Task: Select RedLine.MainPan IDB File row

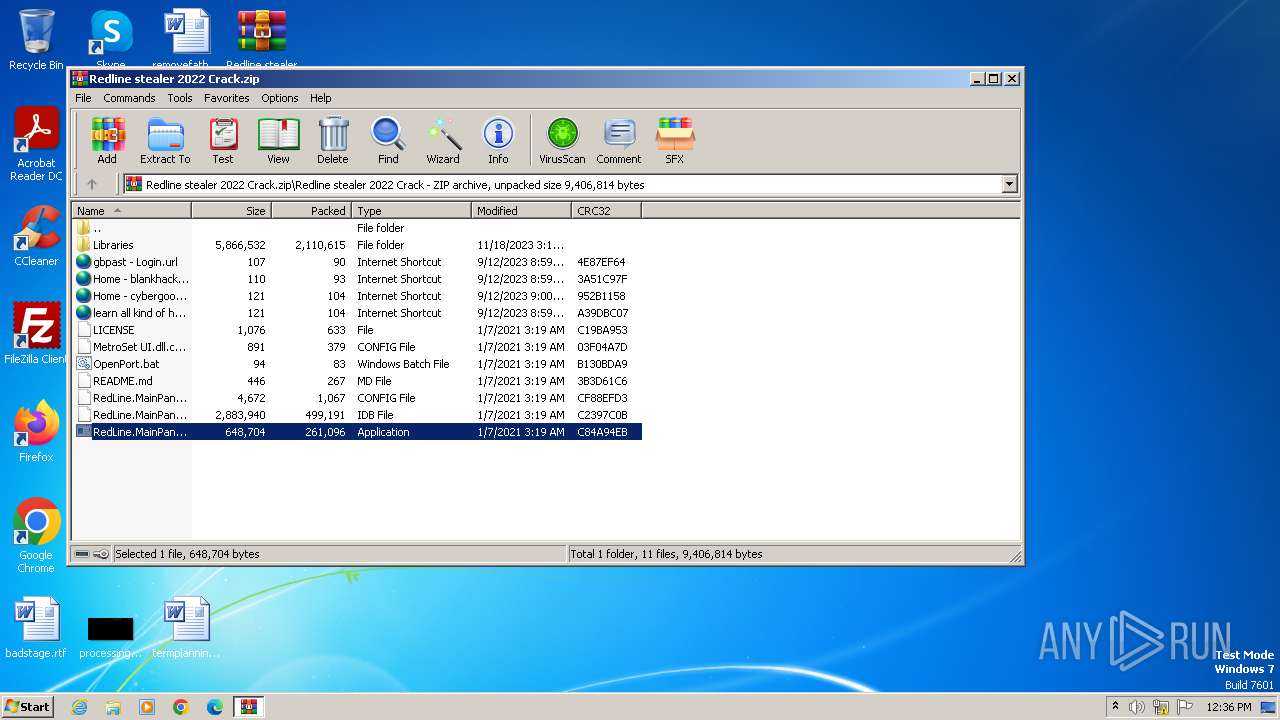Action: (x=357, y=415)
